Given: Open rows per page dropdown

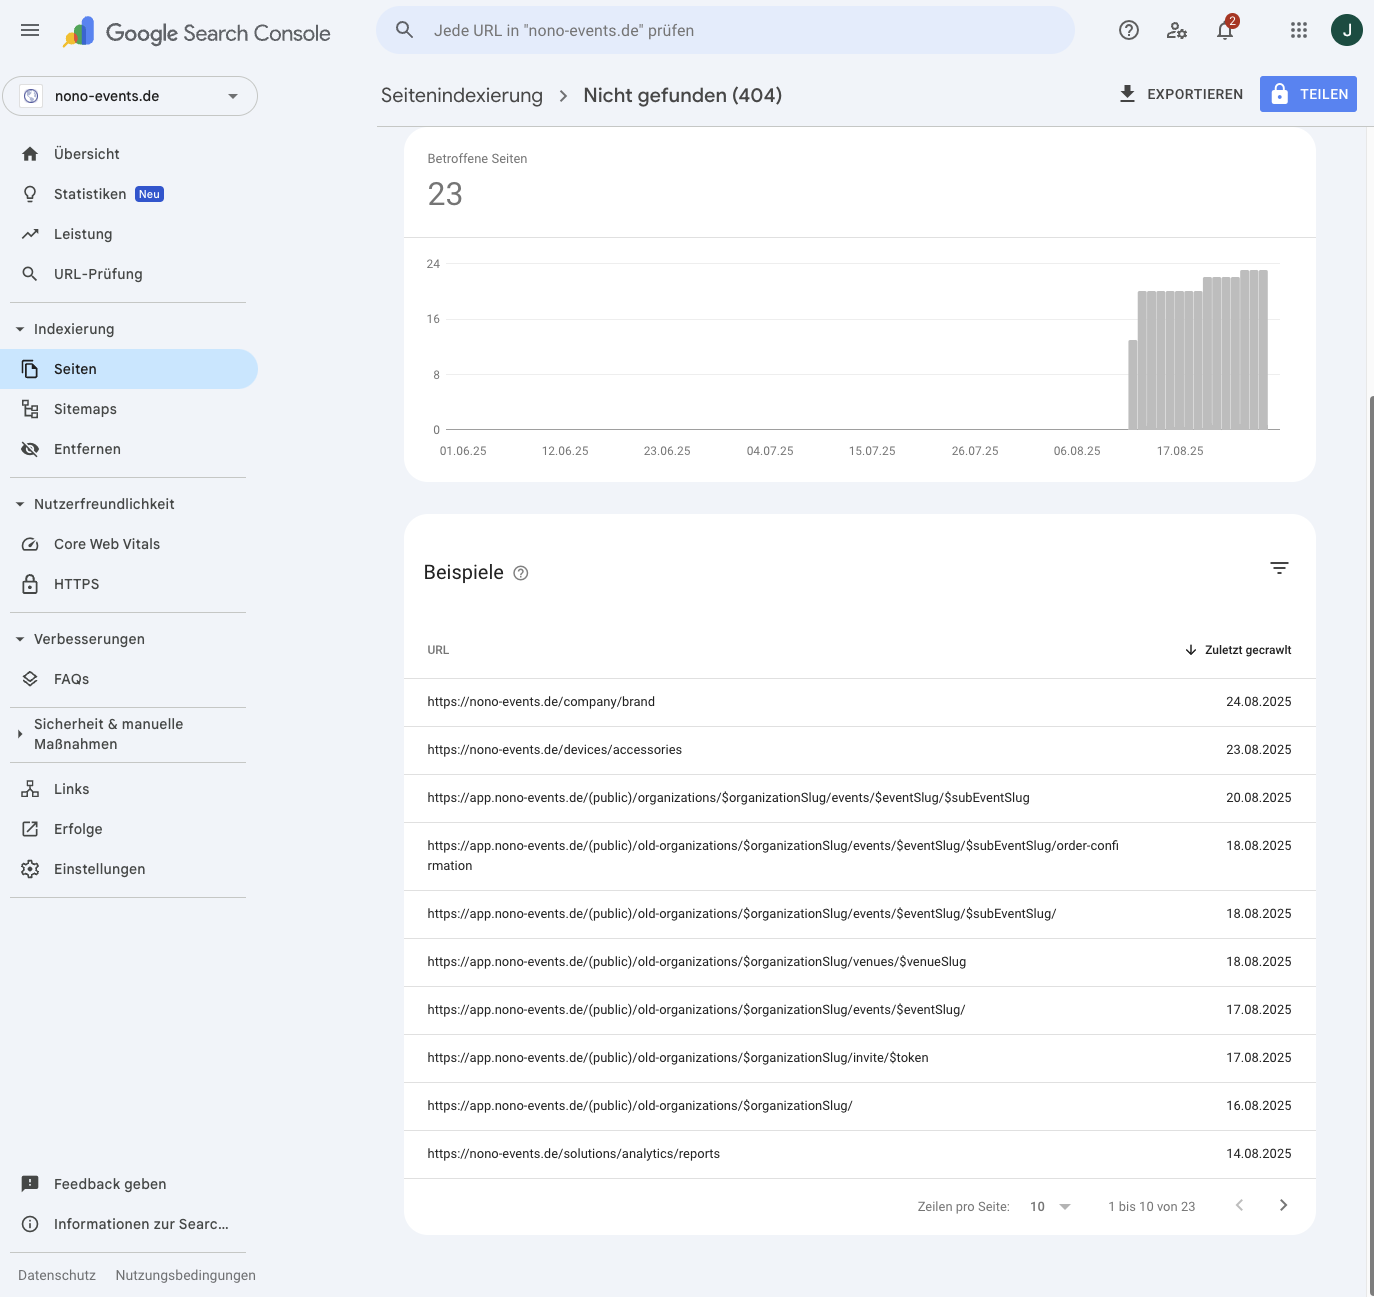Looking at the screenshot, I should (1050, 1206).
